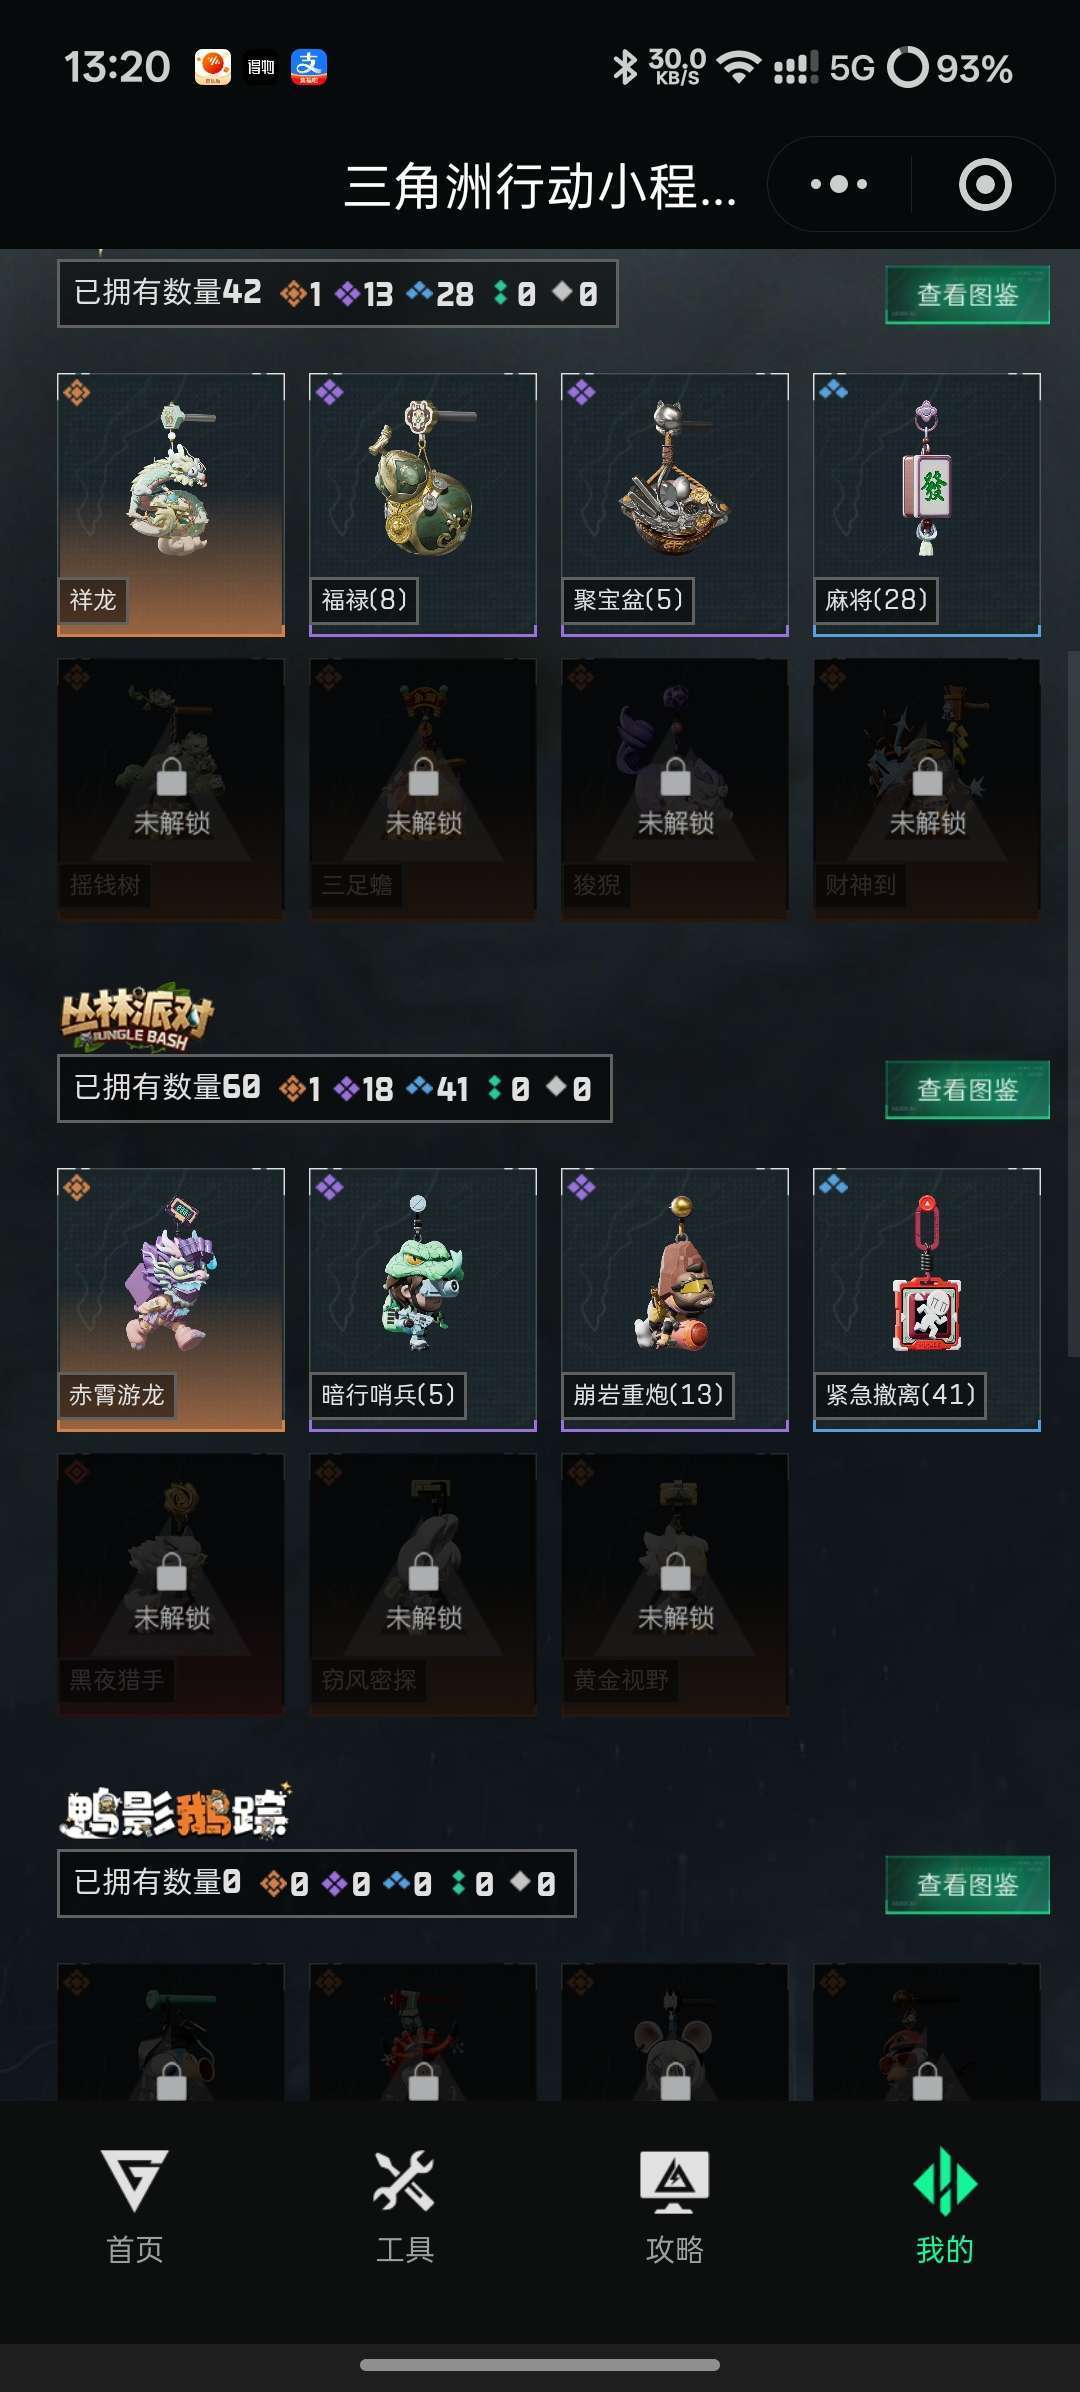The width and height of the screenshot is (1080, 2392).
Task: Open the 祥龙 dragon charm card
Action: tap(171, 505)
